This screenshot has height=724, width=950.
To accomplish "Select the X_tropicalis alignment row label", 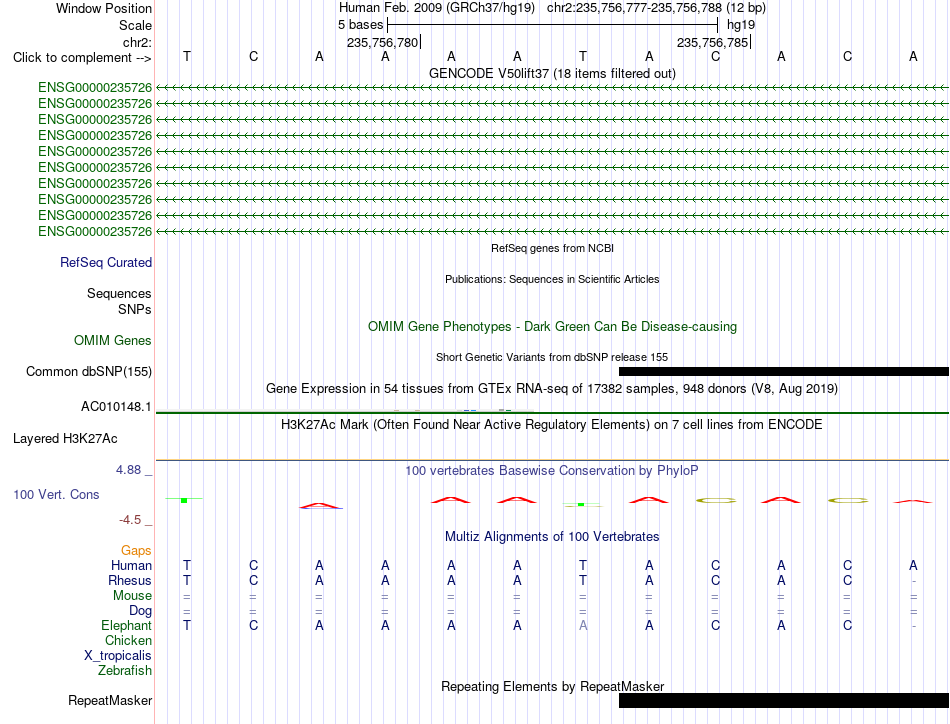I will tap(118, 656).
